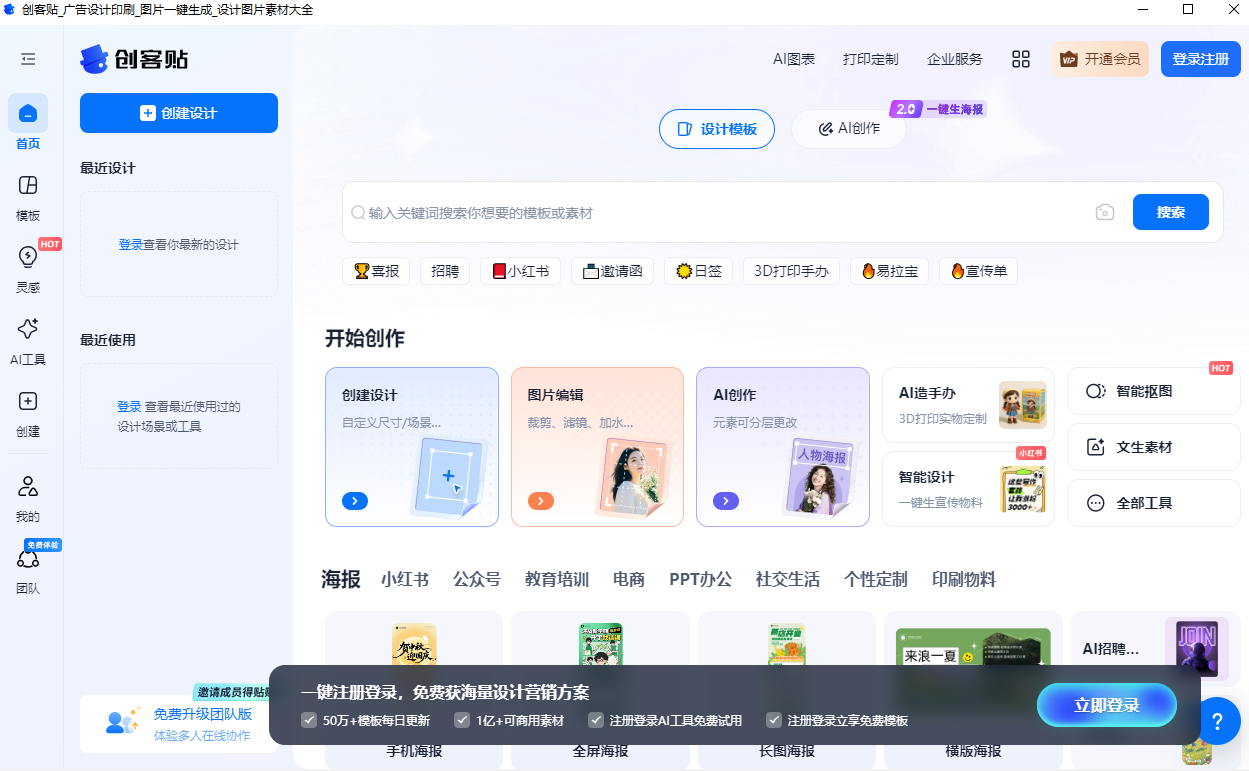Image resolution: width=1249 pixels, height=771 pixels.
Task: Open the apps grid icon near 开通会员
Action: pyautogui.click(x=1021, y=59)
